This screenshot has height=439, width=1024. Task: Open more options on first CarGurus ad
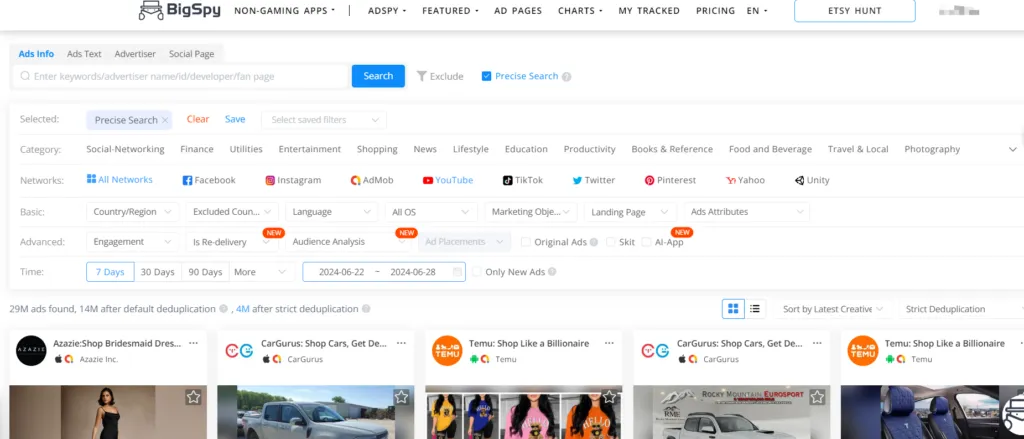tap(401, 344)
